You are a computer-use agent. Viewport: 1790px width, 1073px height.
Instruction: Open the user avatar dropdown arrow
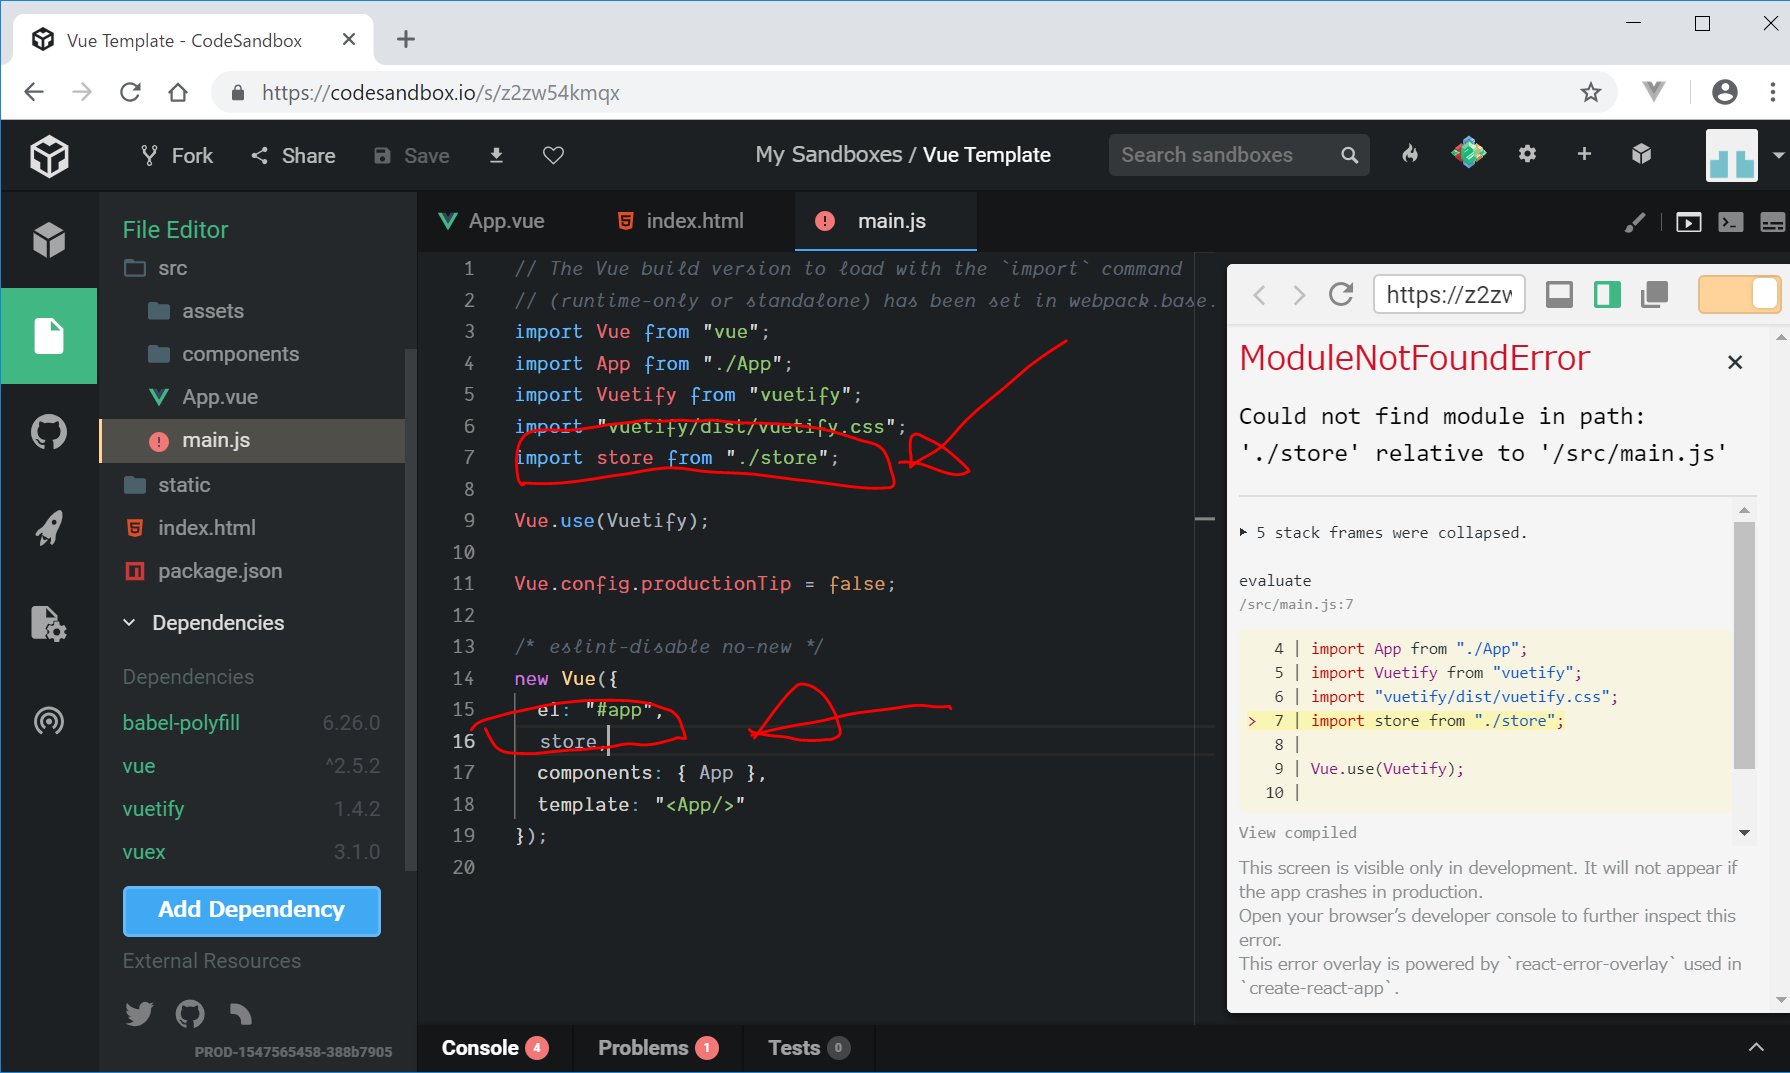coord(1778,155)
